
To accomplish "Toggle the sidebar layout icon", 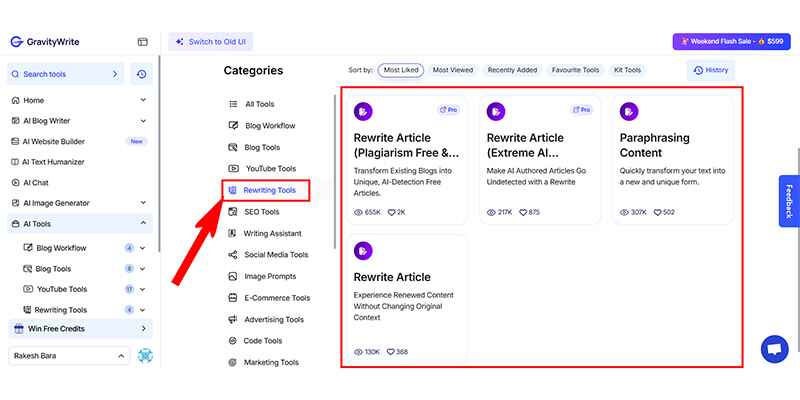I will tap(142, 42).
